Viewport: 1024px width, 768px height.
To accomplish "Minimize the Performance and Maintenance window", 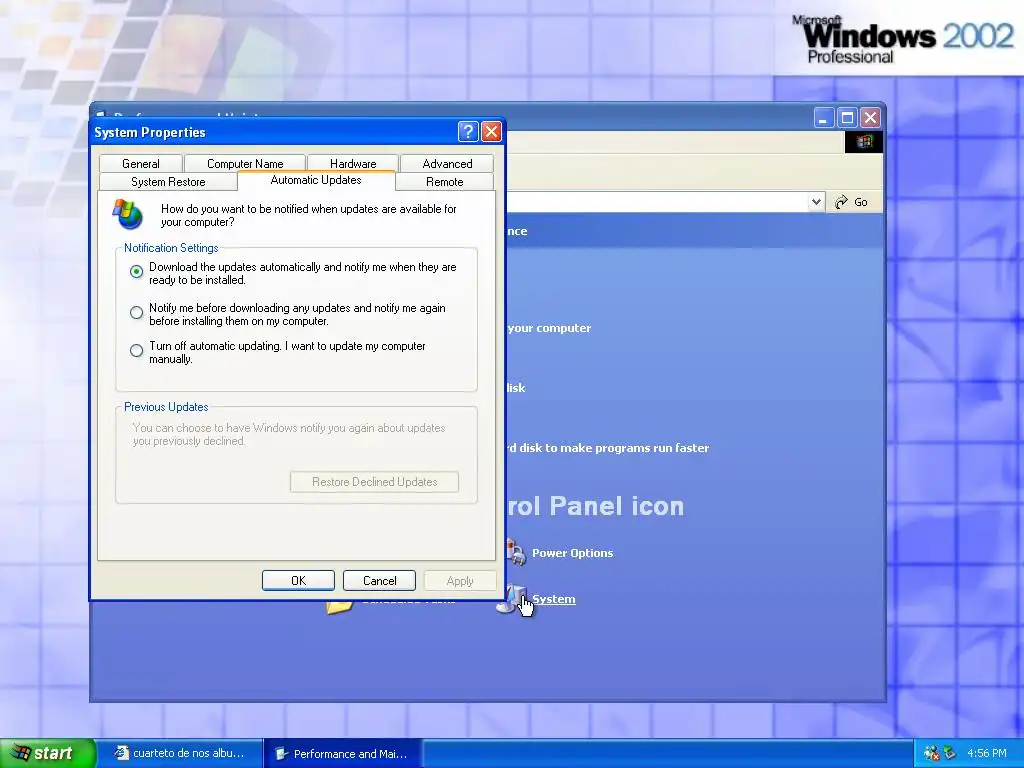I will 824,118.
